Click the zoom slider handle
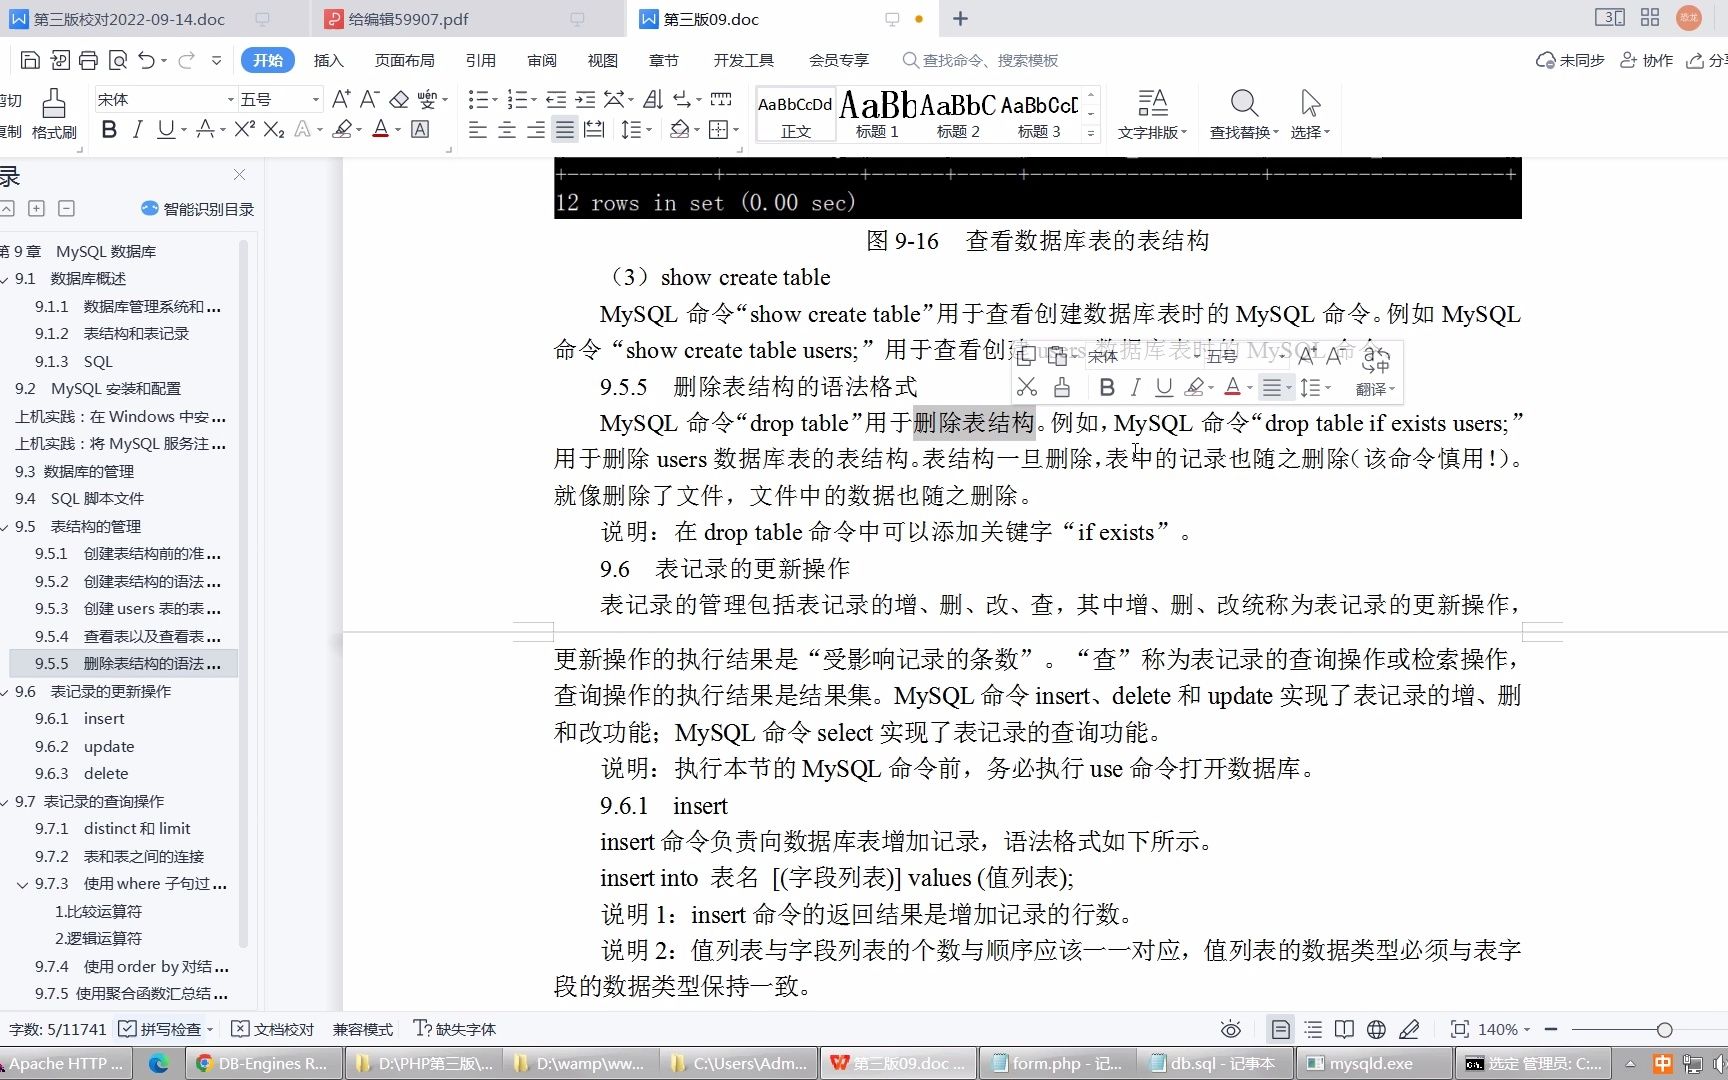Image resolution: width=1728 pixels, height=1080 pixels. click(1664, 1029)
